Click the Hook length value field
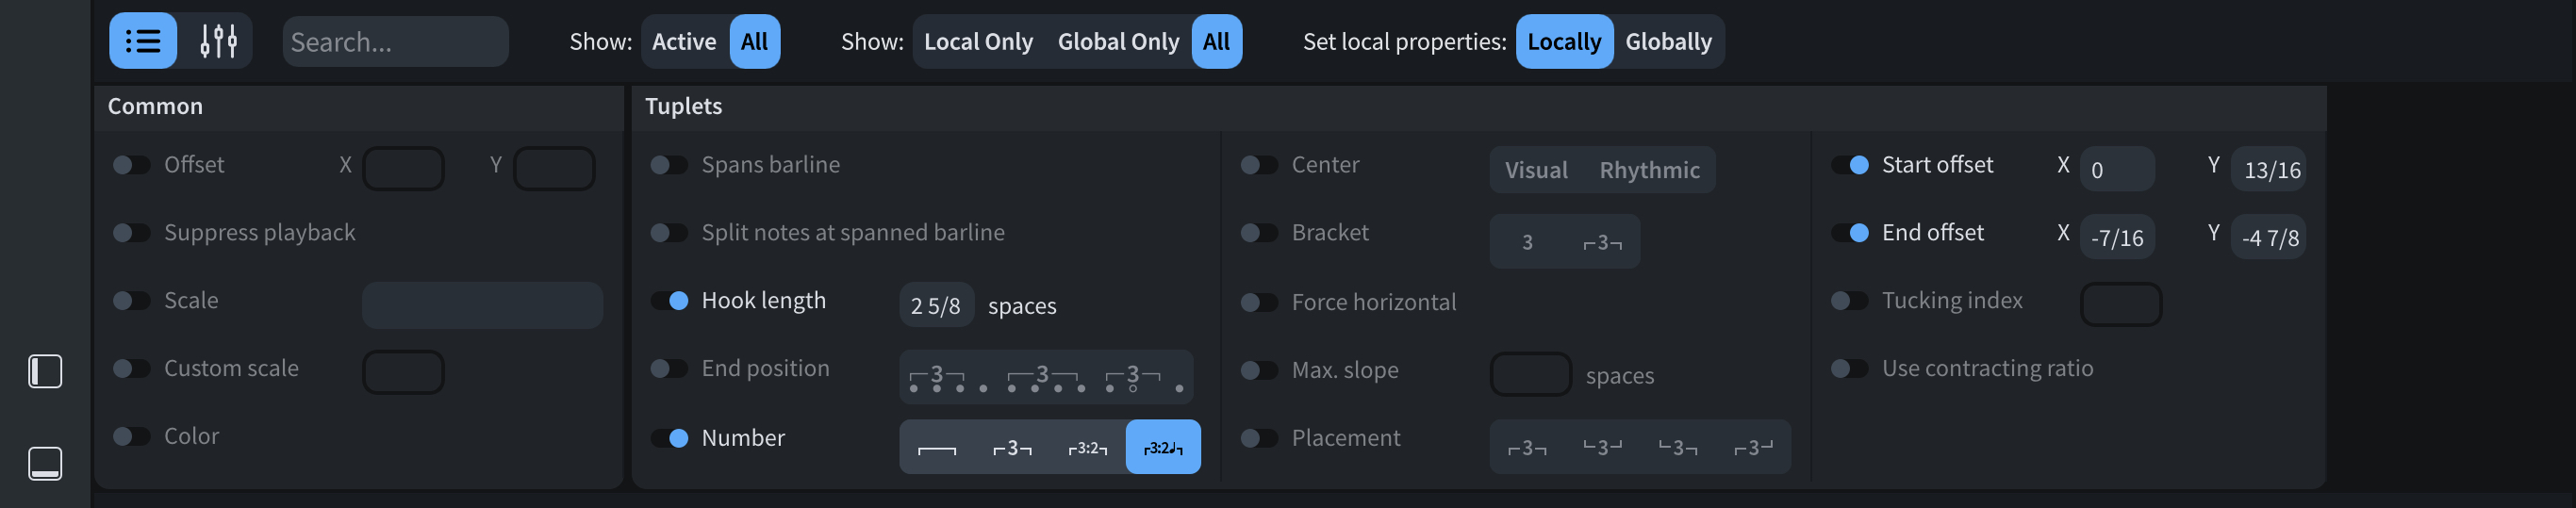 click(936, 305)
